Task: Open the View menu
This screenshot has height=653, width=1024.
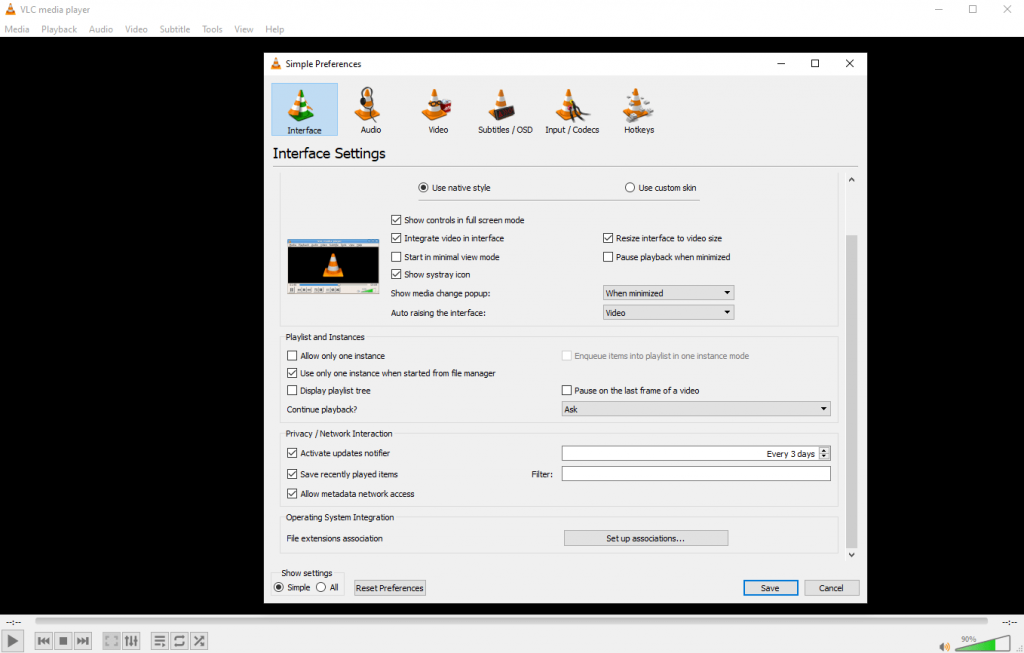Action: [x=244, y=29]
